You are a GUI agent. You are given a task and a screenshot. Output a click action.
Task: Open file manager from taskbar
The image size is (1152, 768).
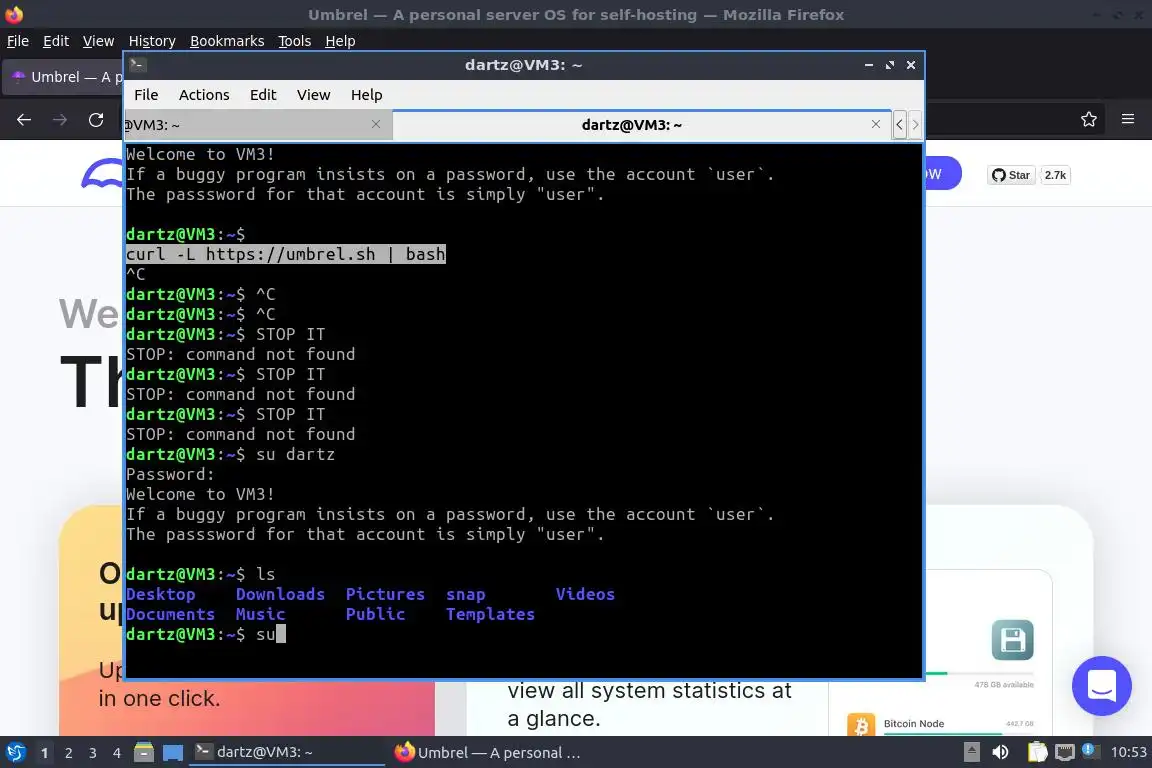pos(144,753)
